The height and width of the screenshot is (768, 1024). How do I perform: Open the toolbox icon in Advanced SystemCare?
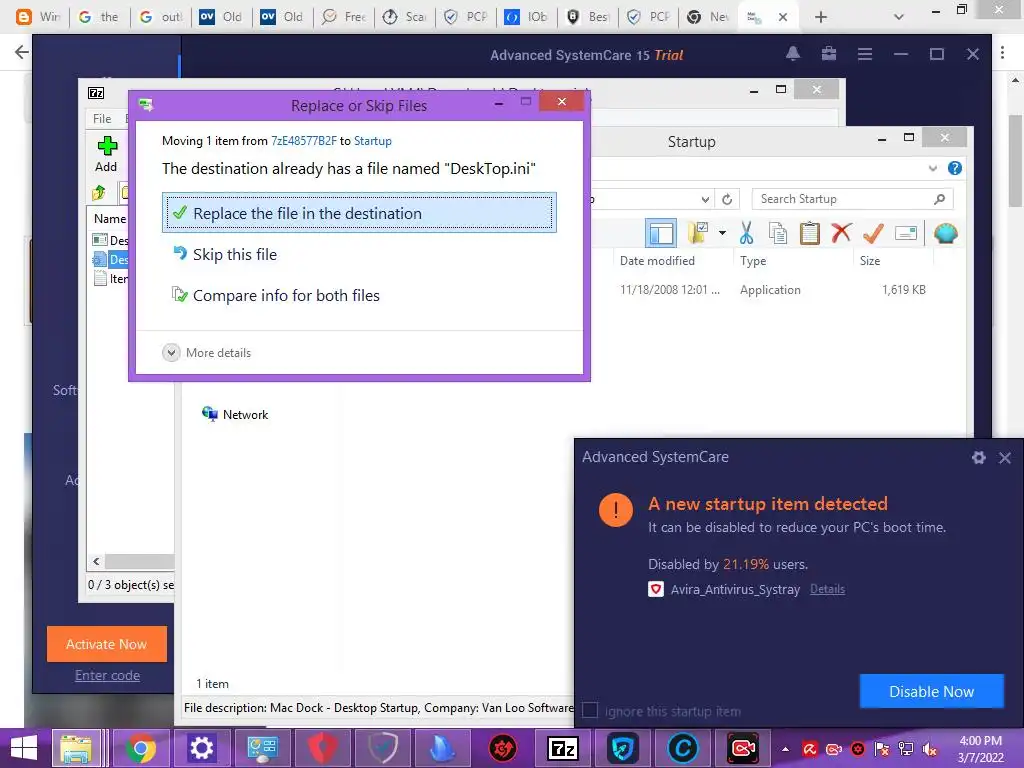tap(829, 54)
